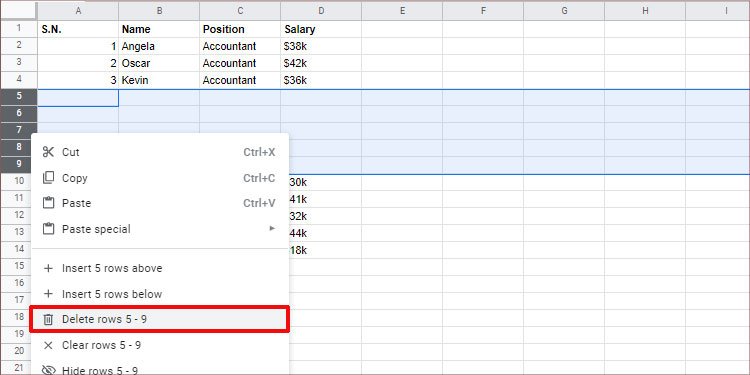Click the select-all corner box

click(x=19, y=11)
